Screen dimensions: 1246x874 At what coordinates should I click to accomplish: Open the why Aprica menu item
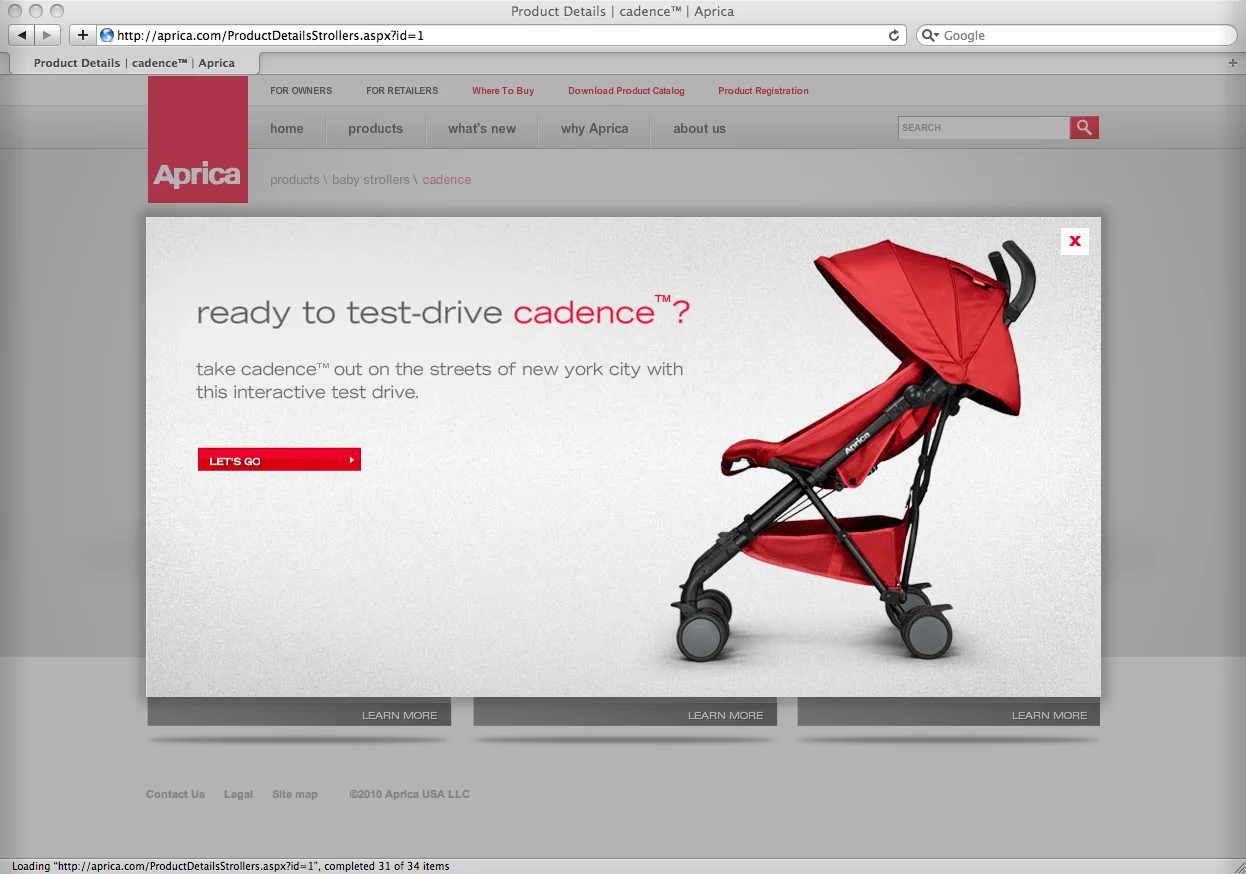coord(595,128)
